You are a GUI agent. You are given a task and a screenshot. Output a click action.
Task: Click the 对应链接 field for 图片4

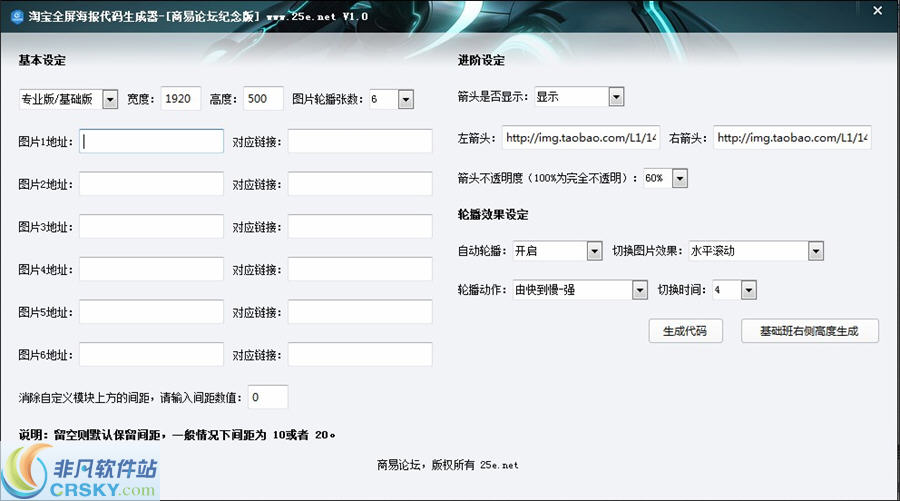360,269
